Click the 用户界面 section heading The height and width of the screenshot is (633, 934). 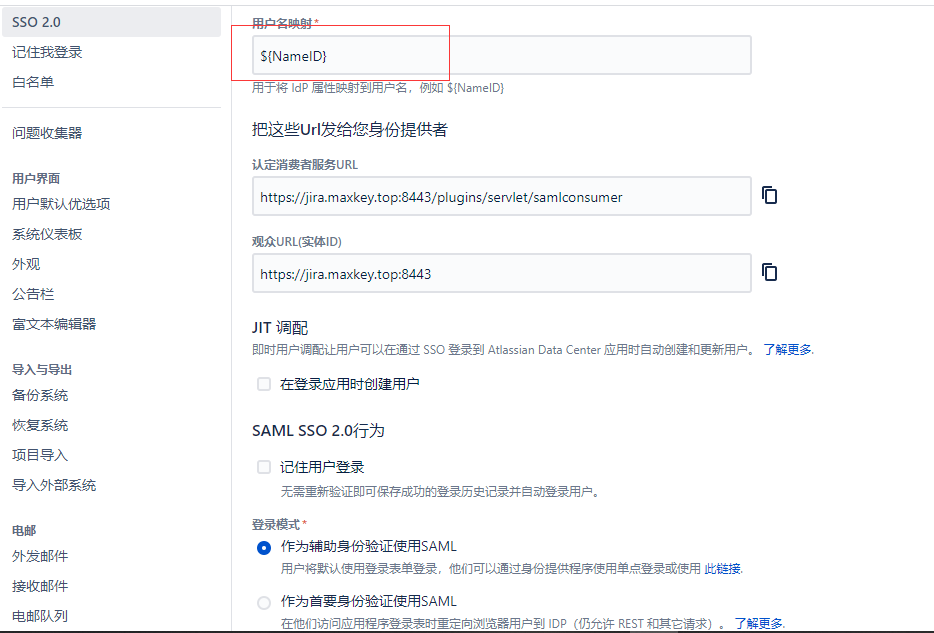coord(36,179)
